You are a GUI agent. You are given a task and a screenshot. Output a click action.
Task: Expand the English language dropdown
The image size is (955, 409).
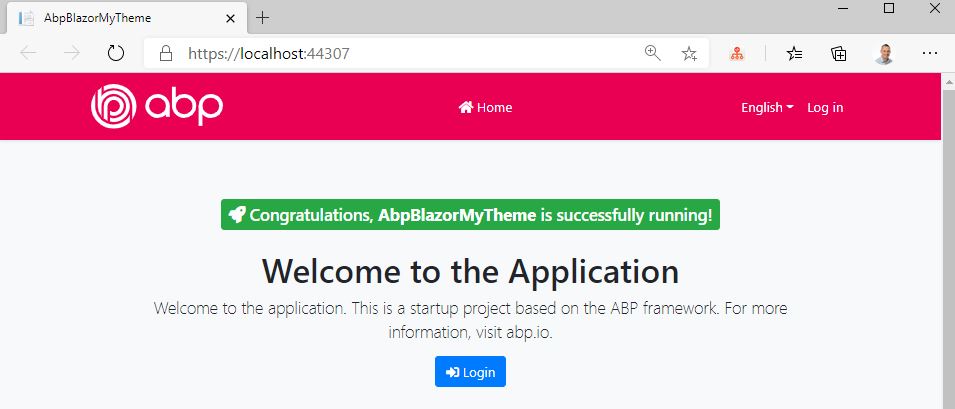[x=767, y=108]
